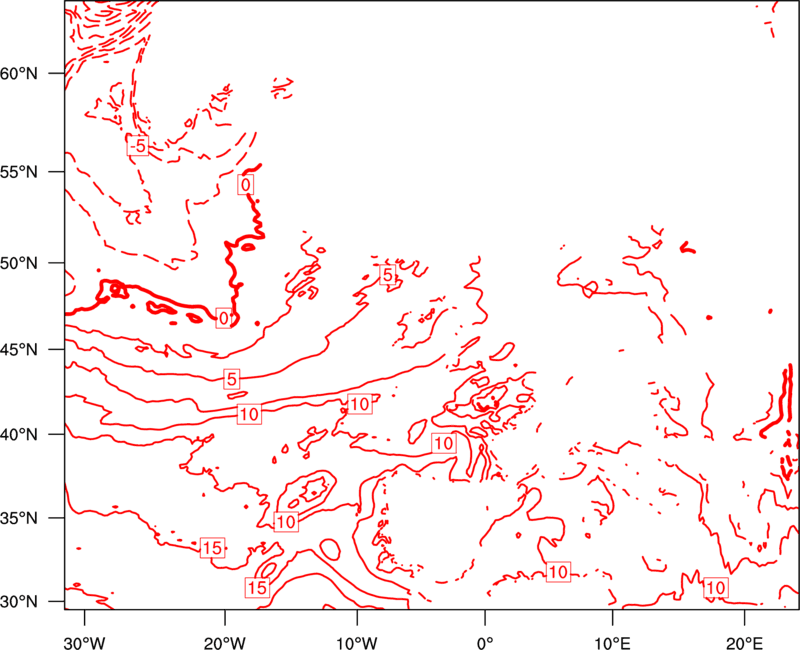
Task: Click the 50°N latitude tick label
Action: (x=19, y=264)
